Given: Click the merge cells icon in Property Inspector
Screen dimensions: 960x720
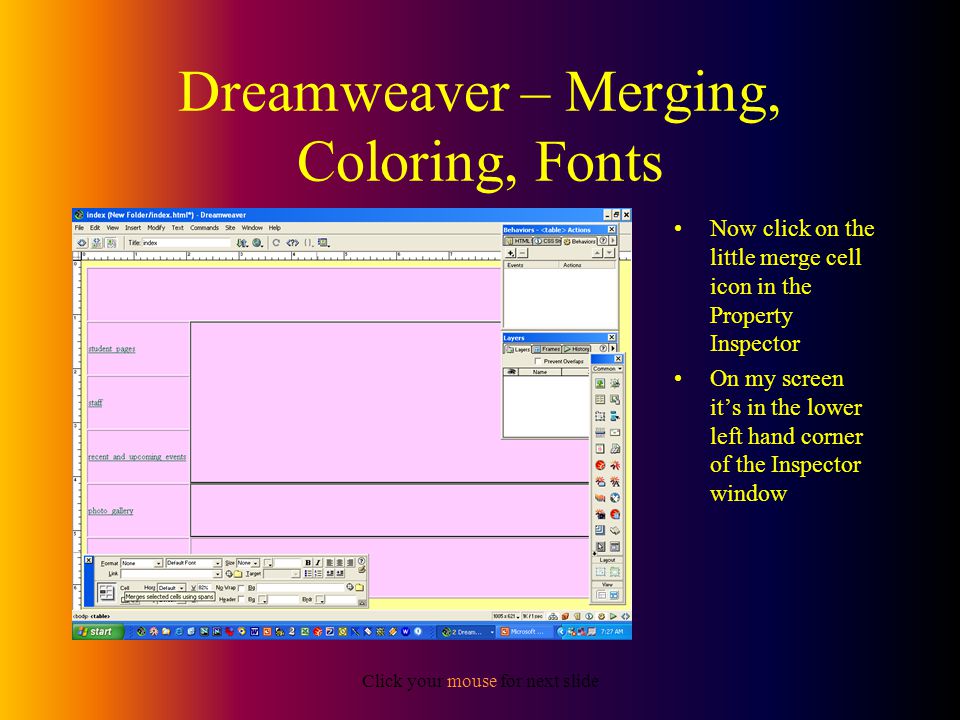Looking at the screenshot, I should (x=125, y=601).
